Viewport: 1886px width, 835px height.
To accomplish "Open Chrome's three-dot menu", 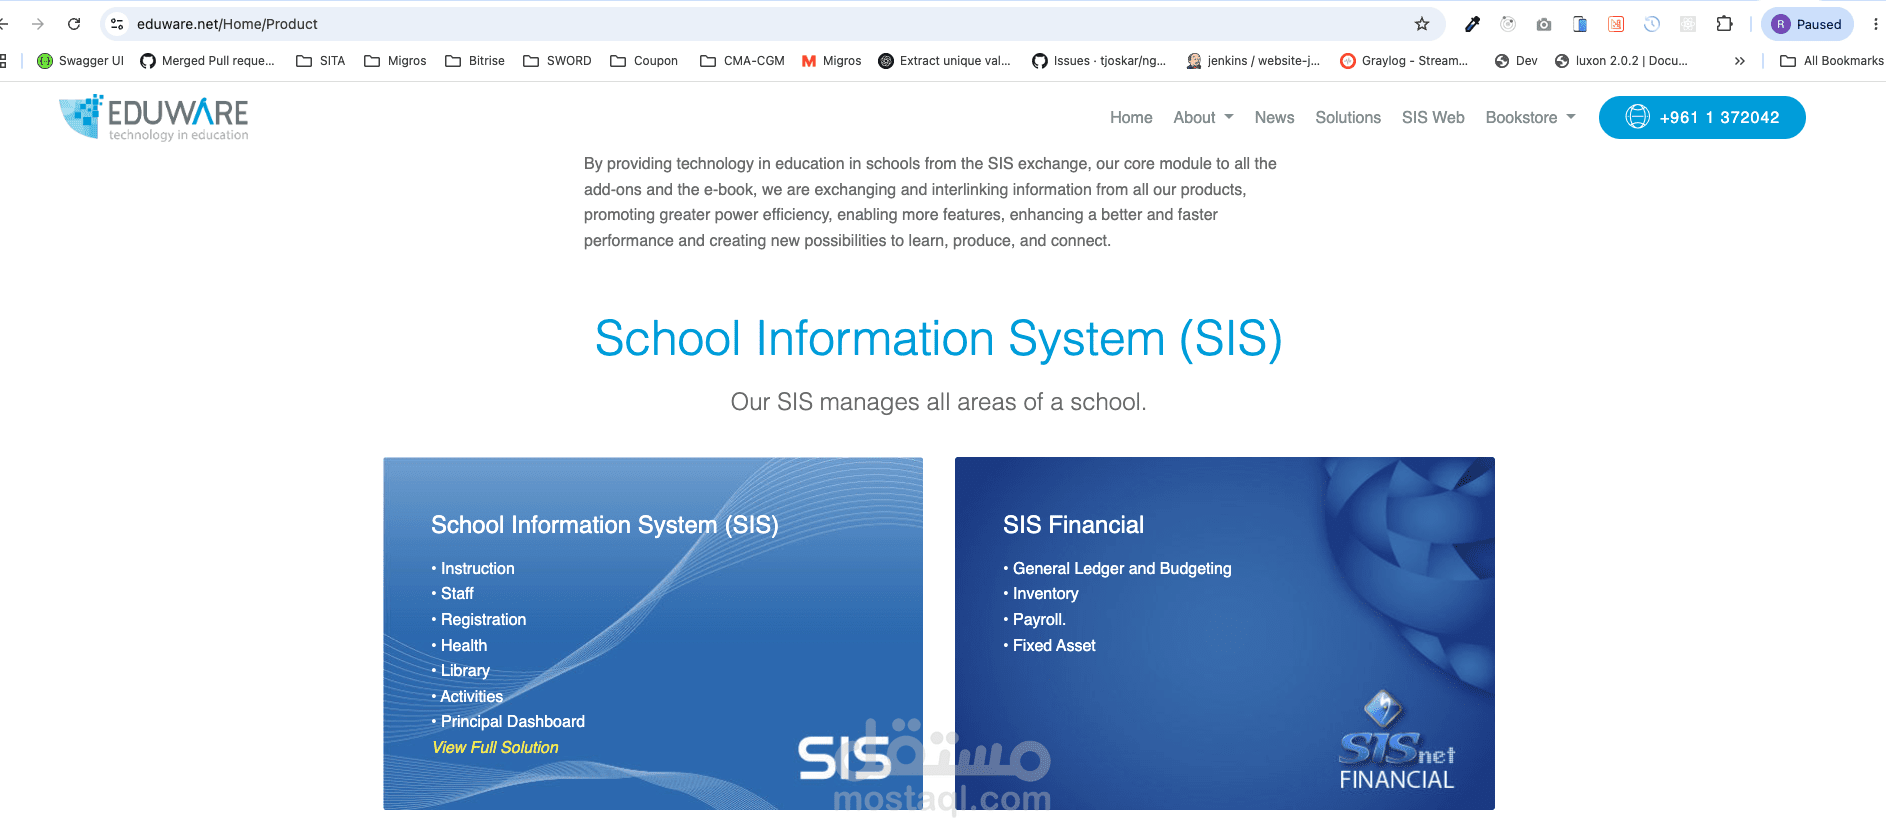I will click(1875, 24).
